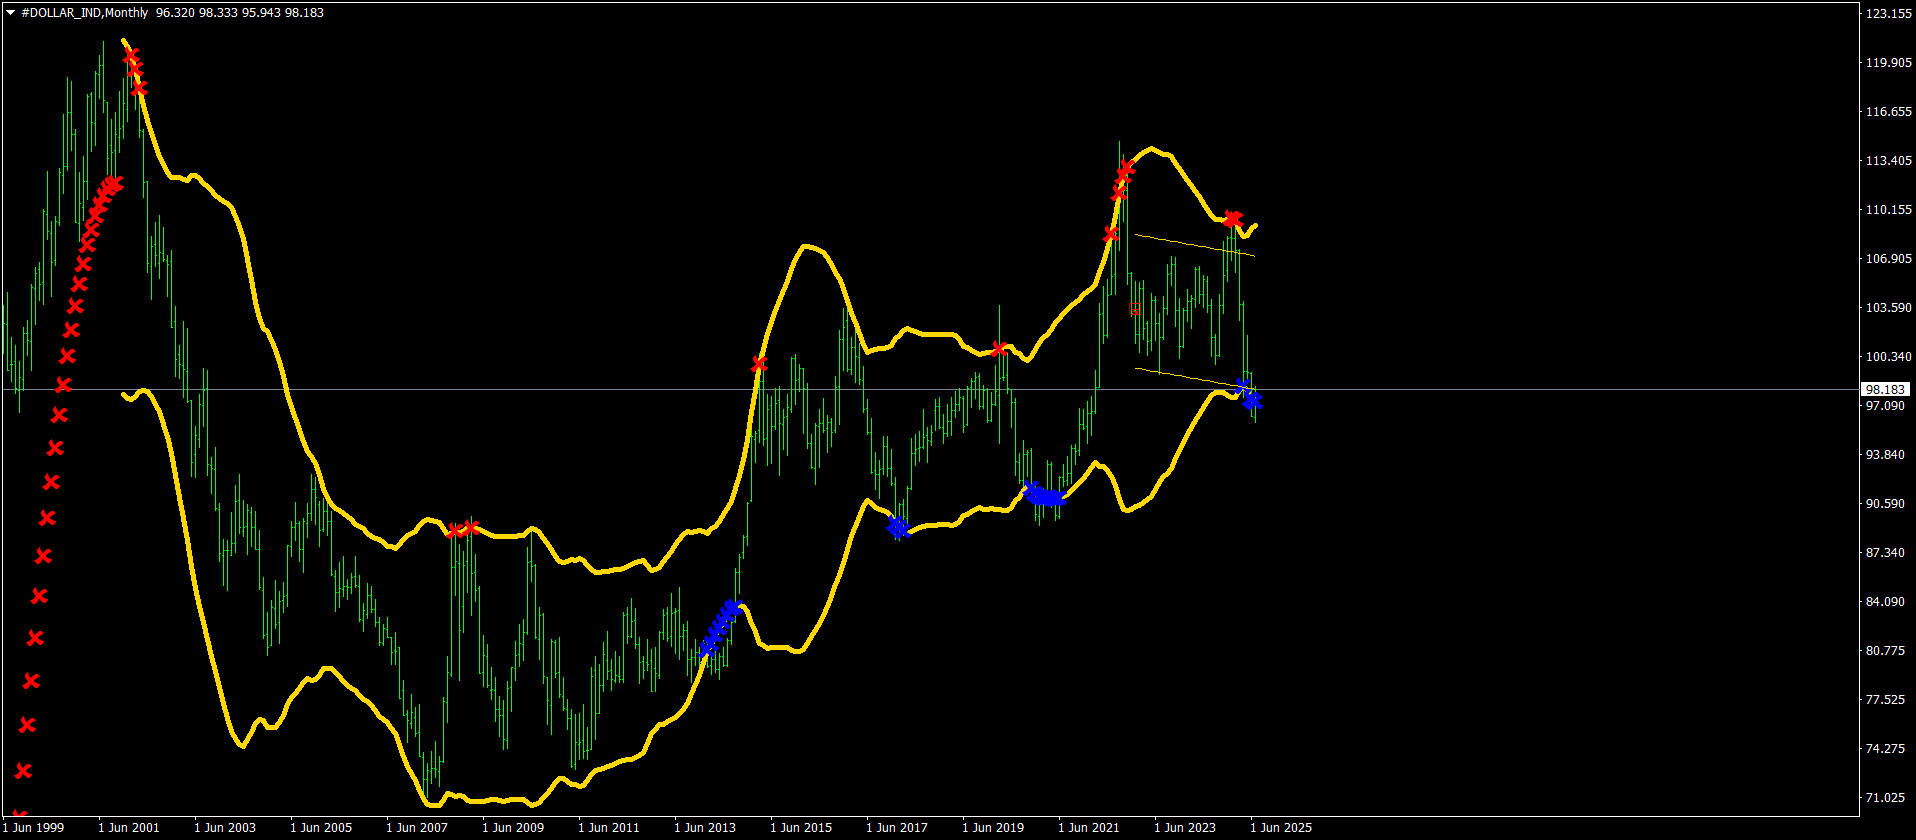Click the current price label 98.183

click(x=1885, y=389)
